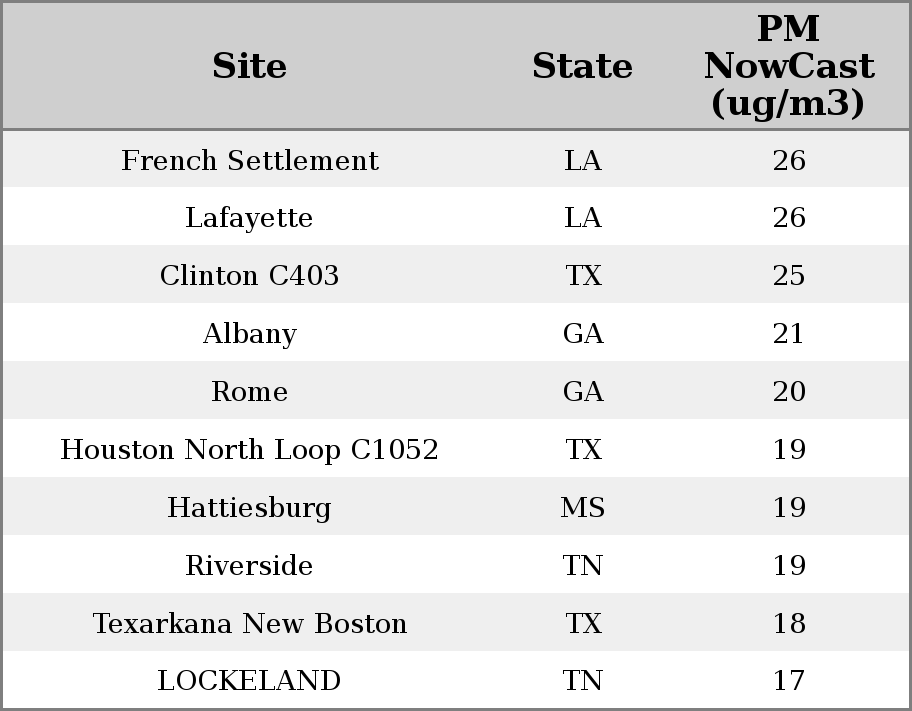Select the PM value 17 for LOCKELAND
This screenshot has width=912, height=711.
789,681
